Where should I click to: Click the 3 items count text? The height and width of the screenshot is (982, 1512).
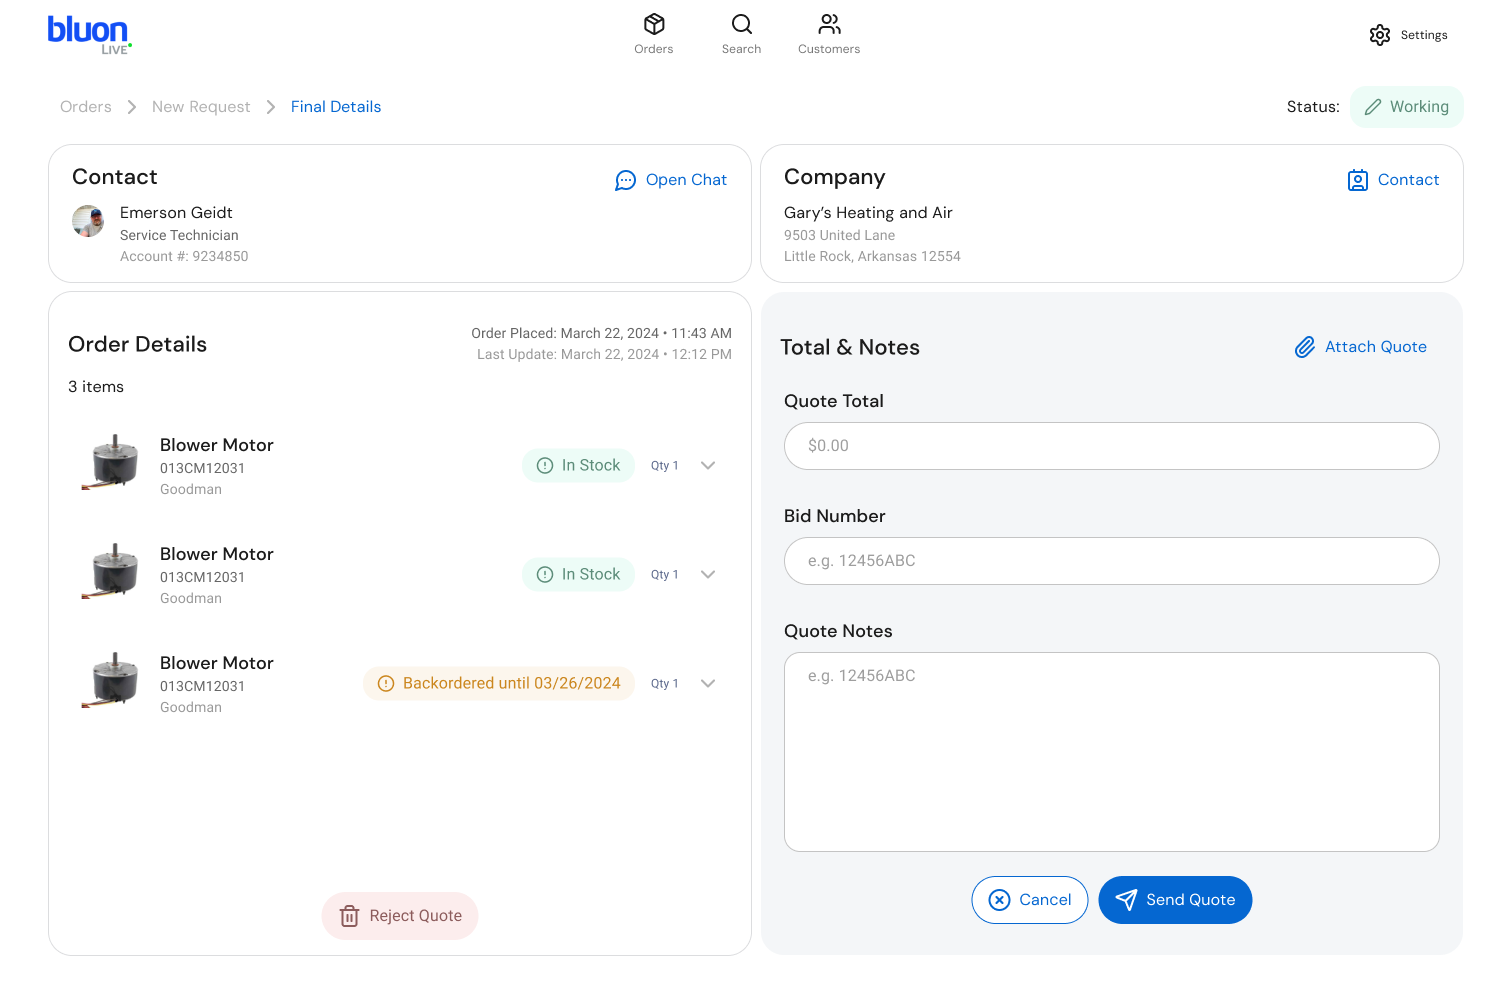coord(96,387)
